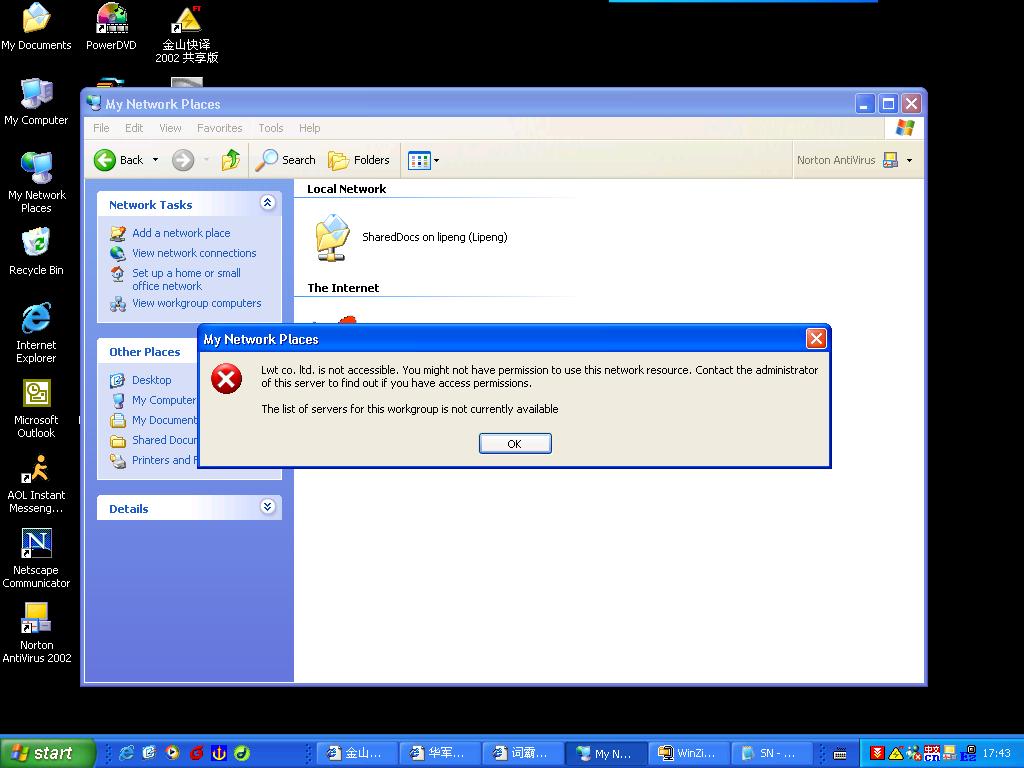Go up one folder level
The height and width of the screenshot is (768, 1024).
click(x=231, y=160)
